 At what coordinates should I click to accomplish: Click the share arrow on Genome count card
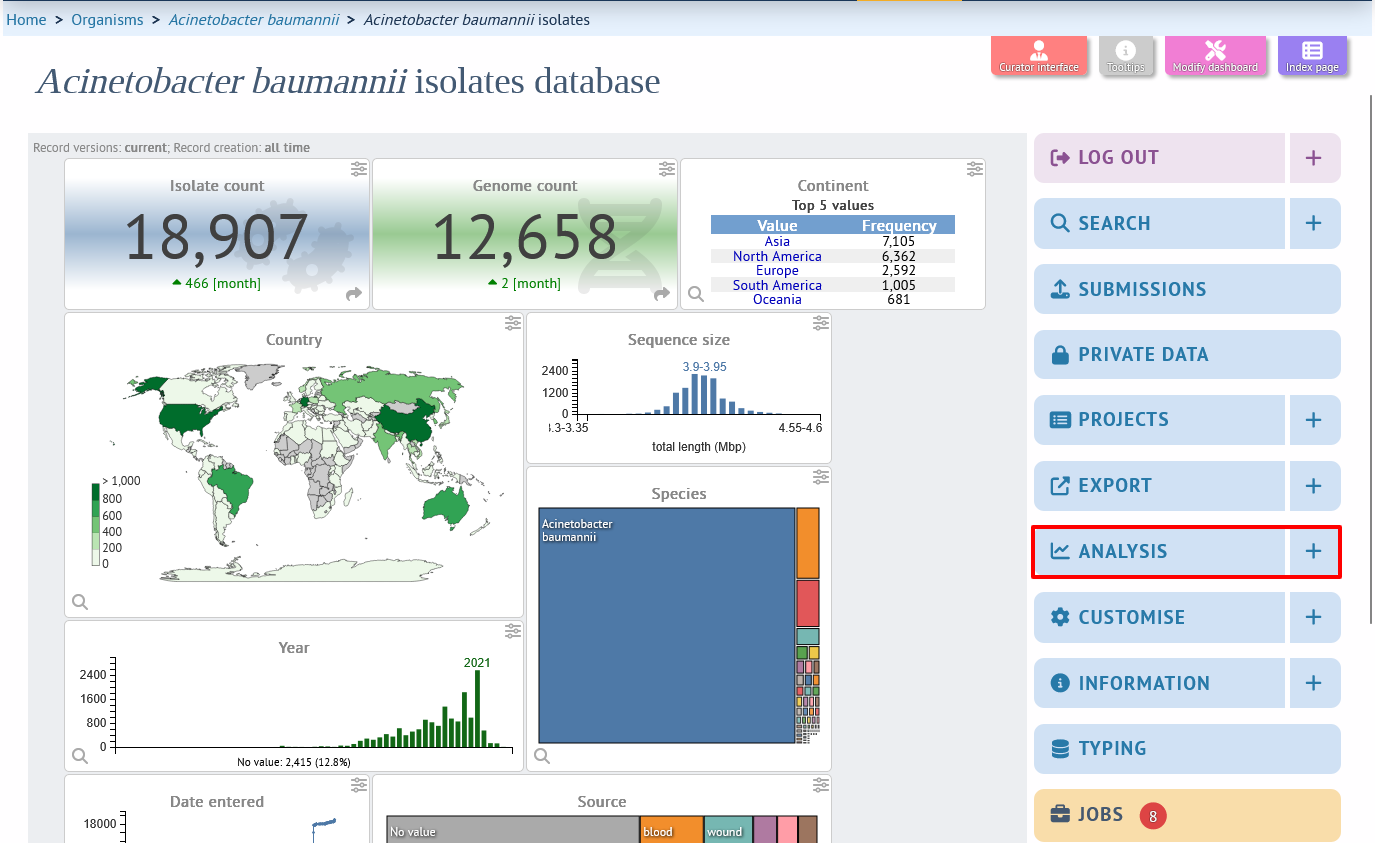click(x=661, y=294)
